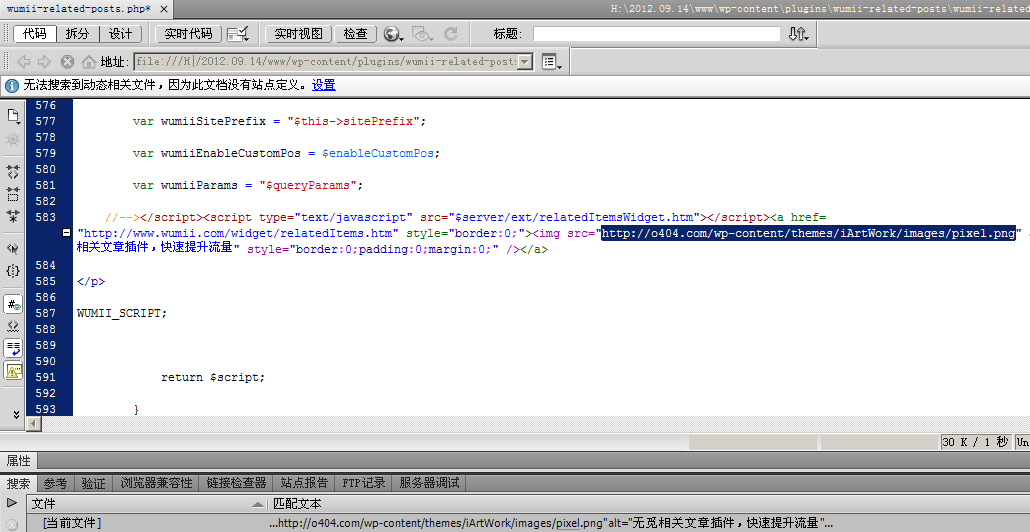Open view options list icon
The width and height of the screenshot is (1030, 532).
(551, 62)
